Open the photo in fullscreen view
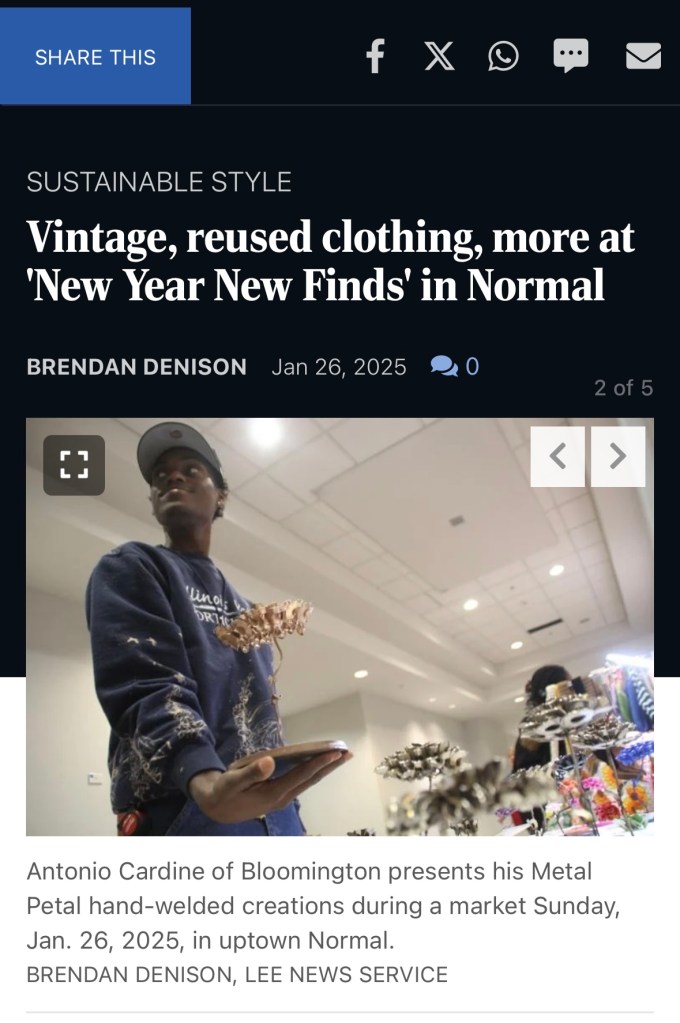 click(74, 465)
